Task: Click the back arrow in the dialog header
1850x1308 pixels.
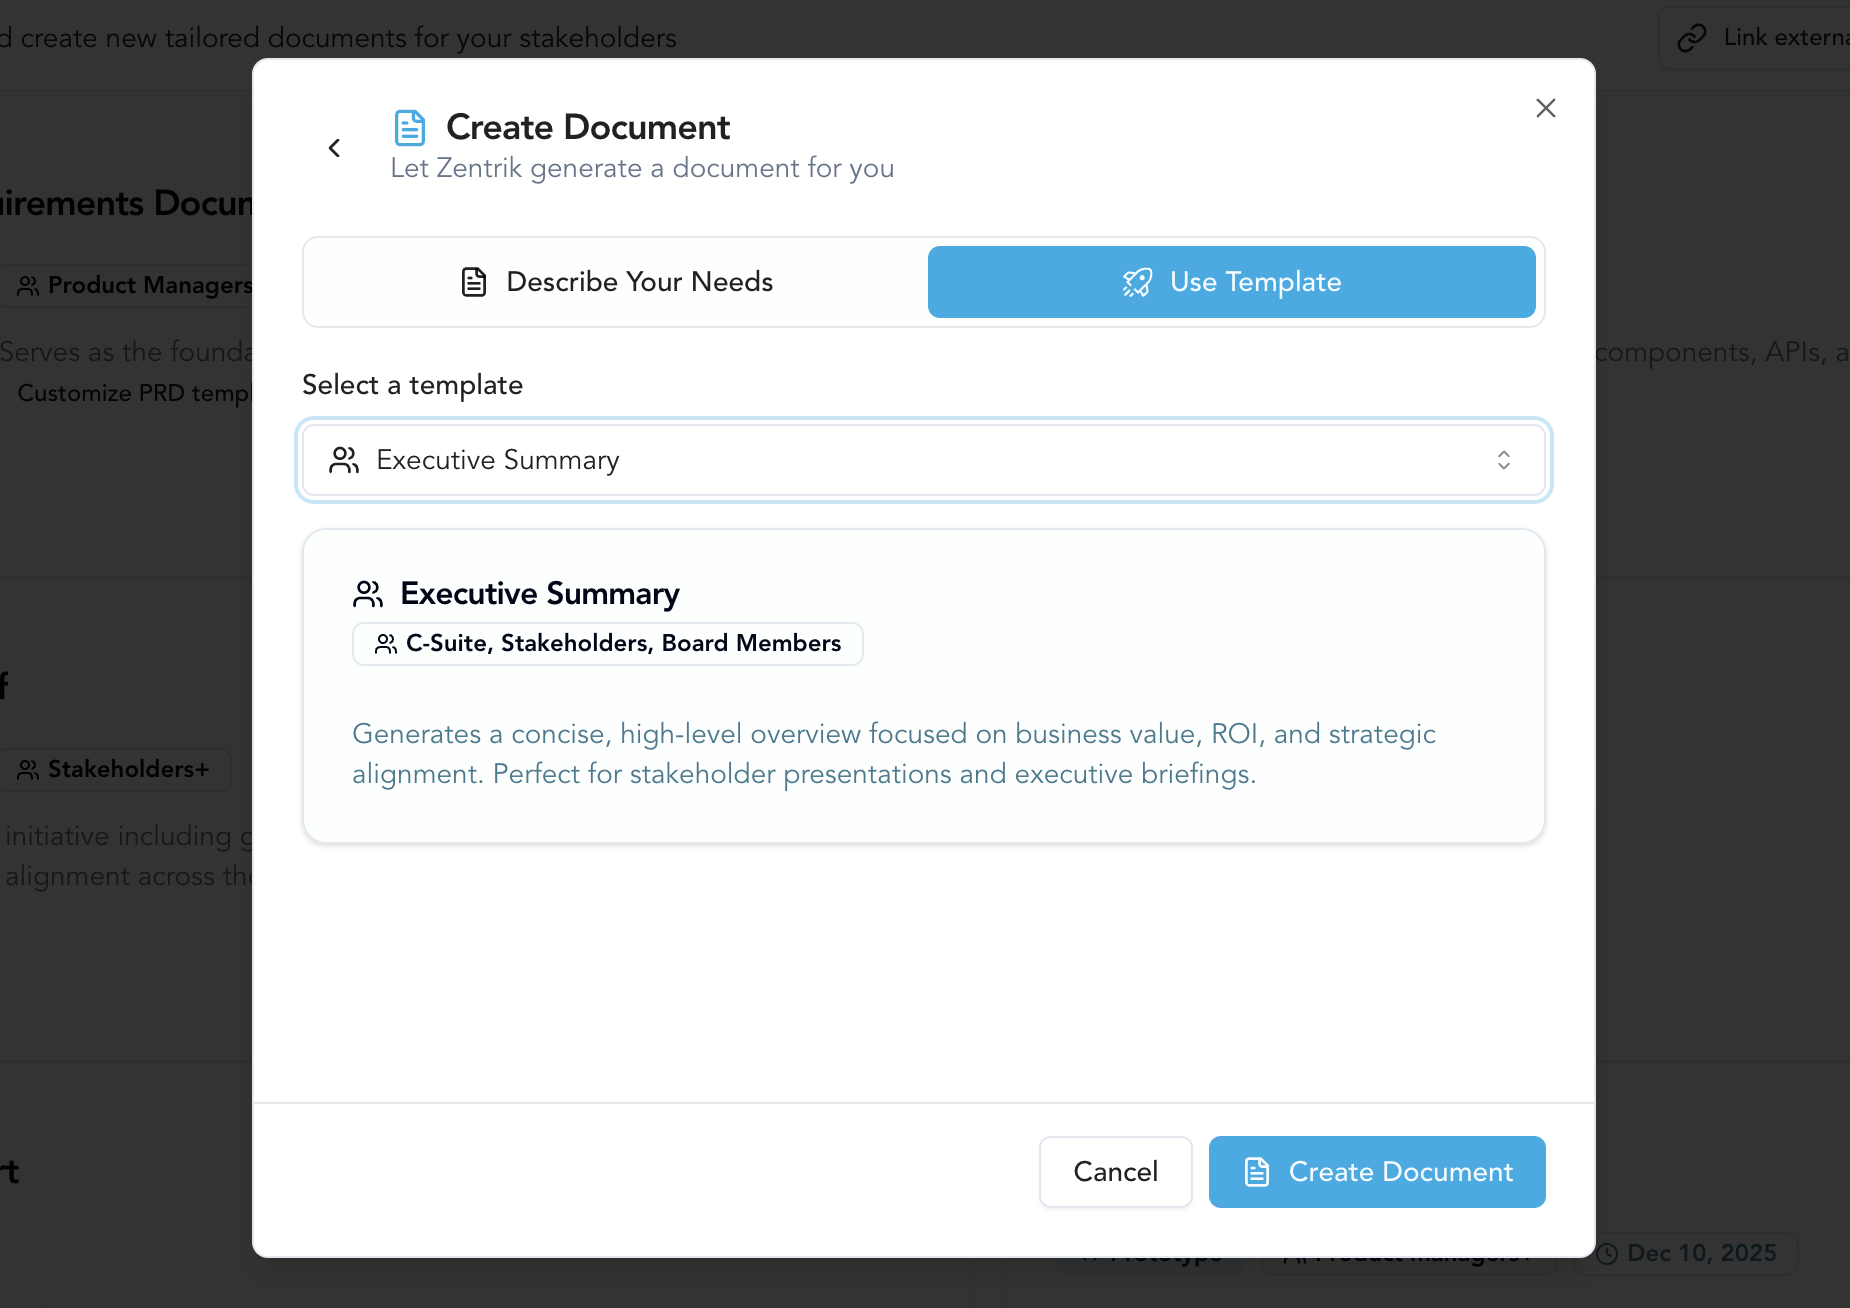Action: [x=335, y=147]
